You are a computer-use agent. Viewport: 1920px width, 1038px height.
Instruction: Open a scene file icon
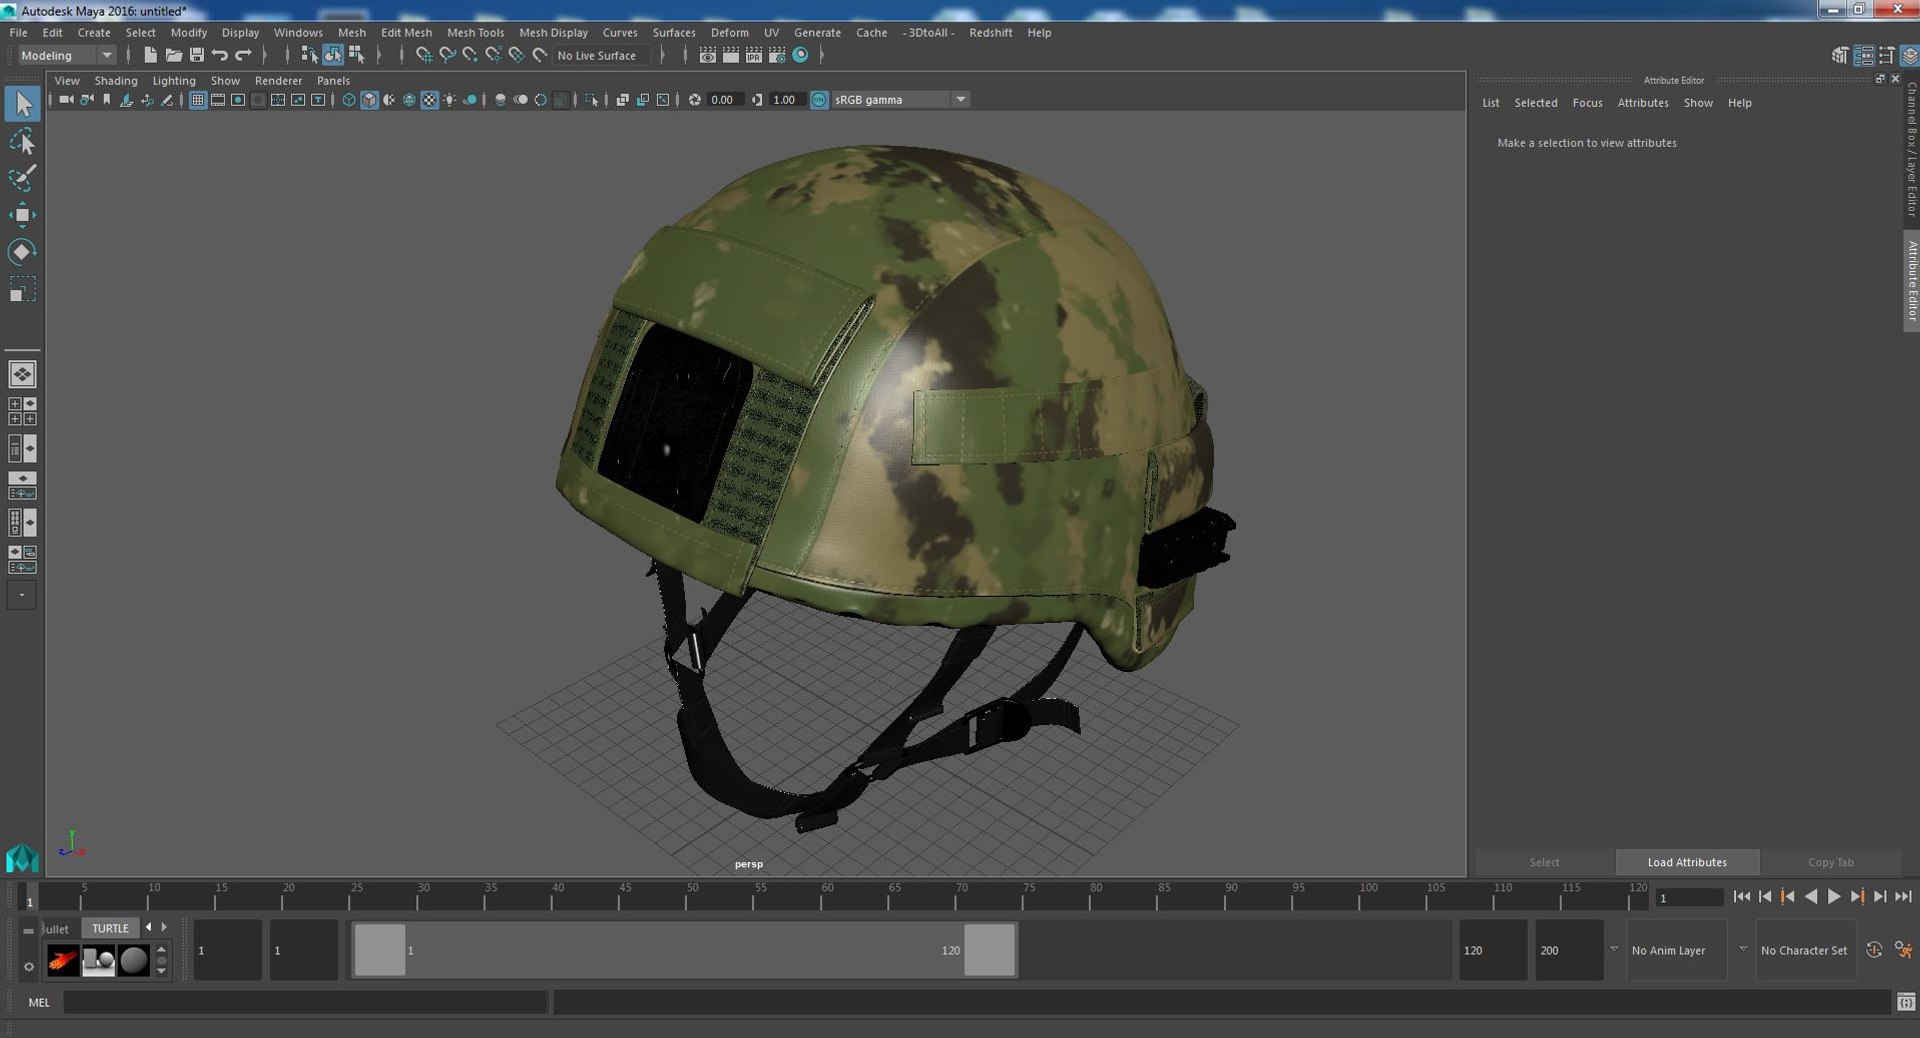[x=173, y=55]
